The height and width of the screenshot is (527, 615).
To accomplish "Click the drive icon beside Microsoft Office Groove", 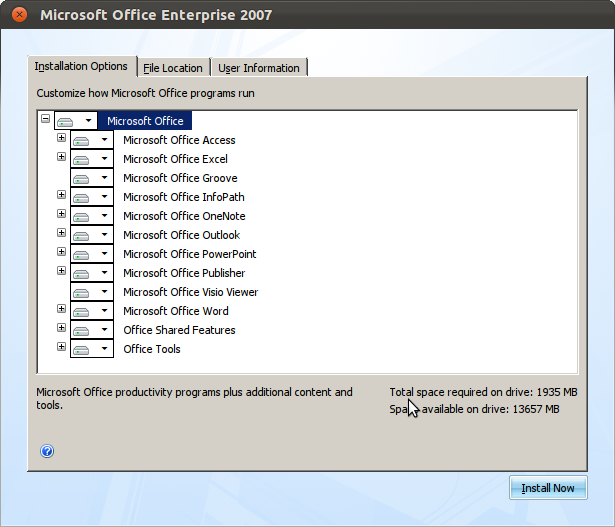I will click(81, 179).
